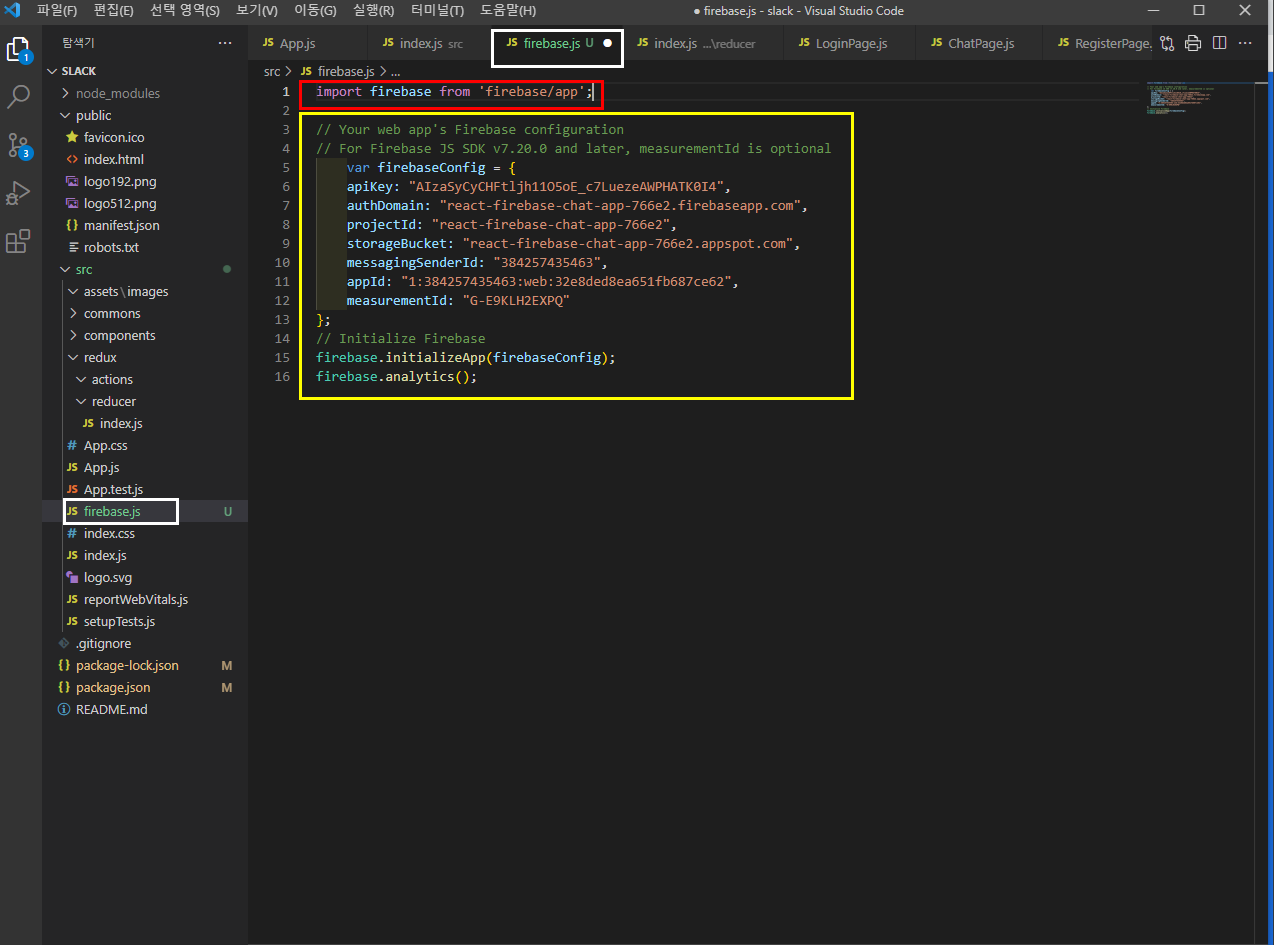This screenshot has width=1274, height=945.
Task: Open the 도움말(H) menu
Action: [507, 11]
